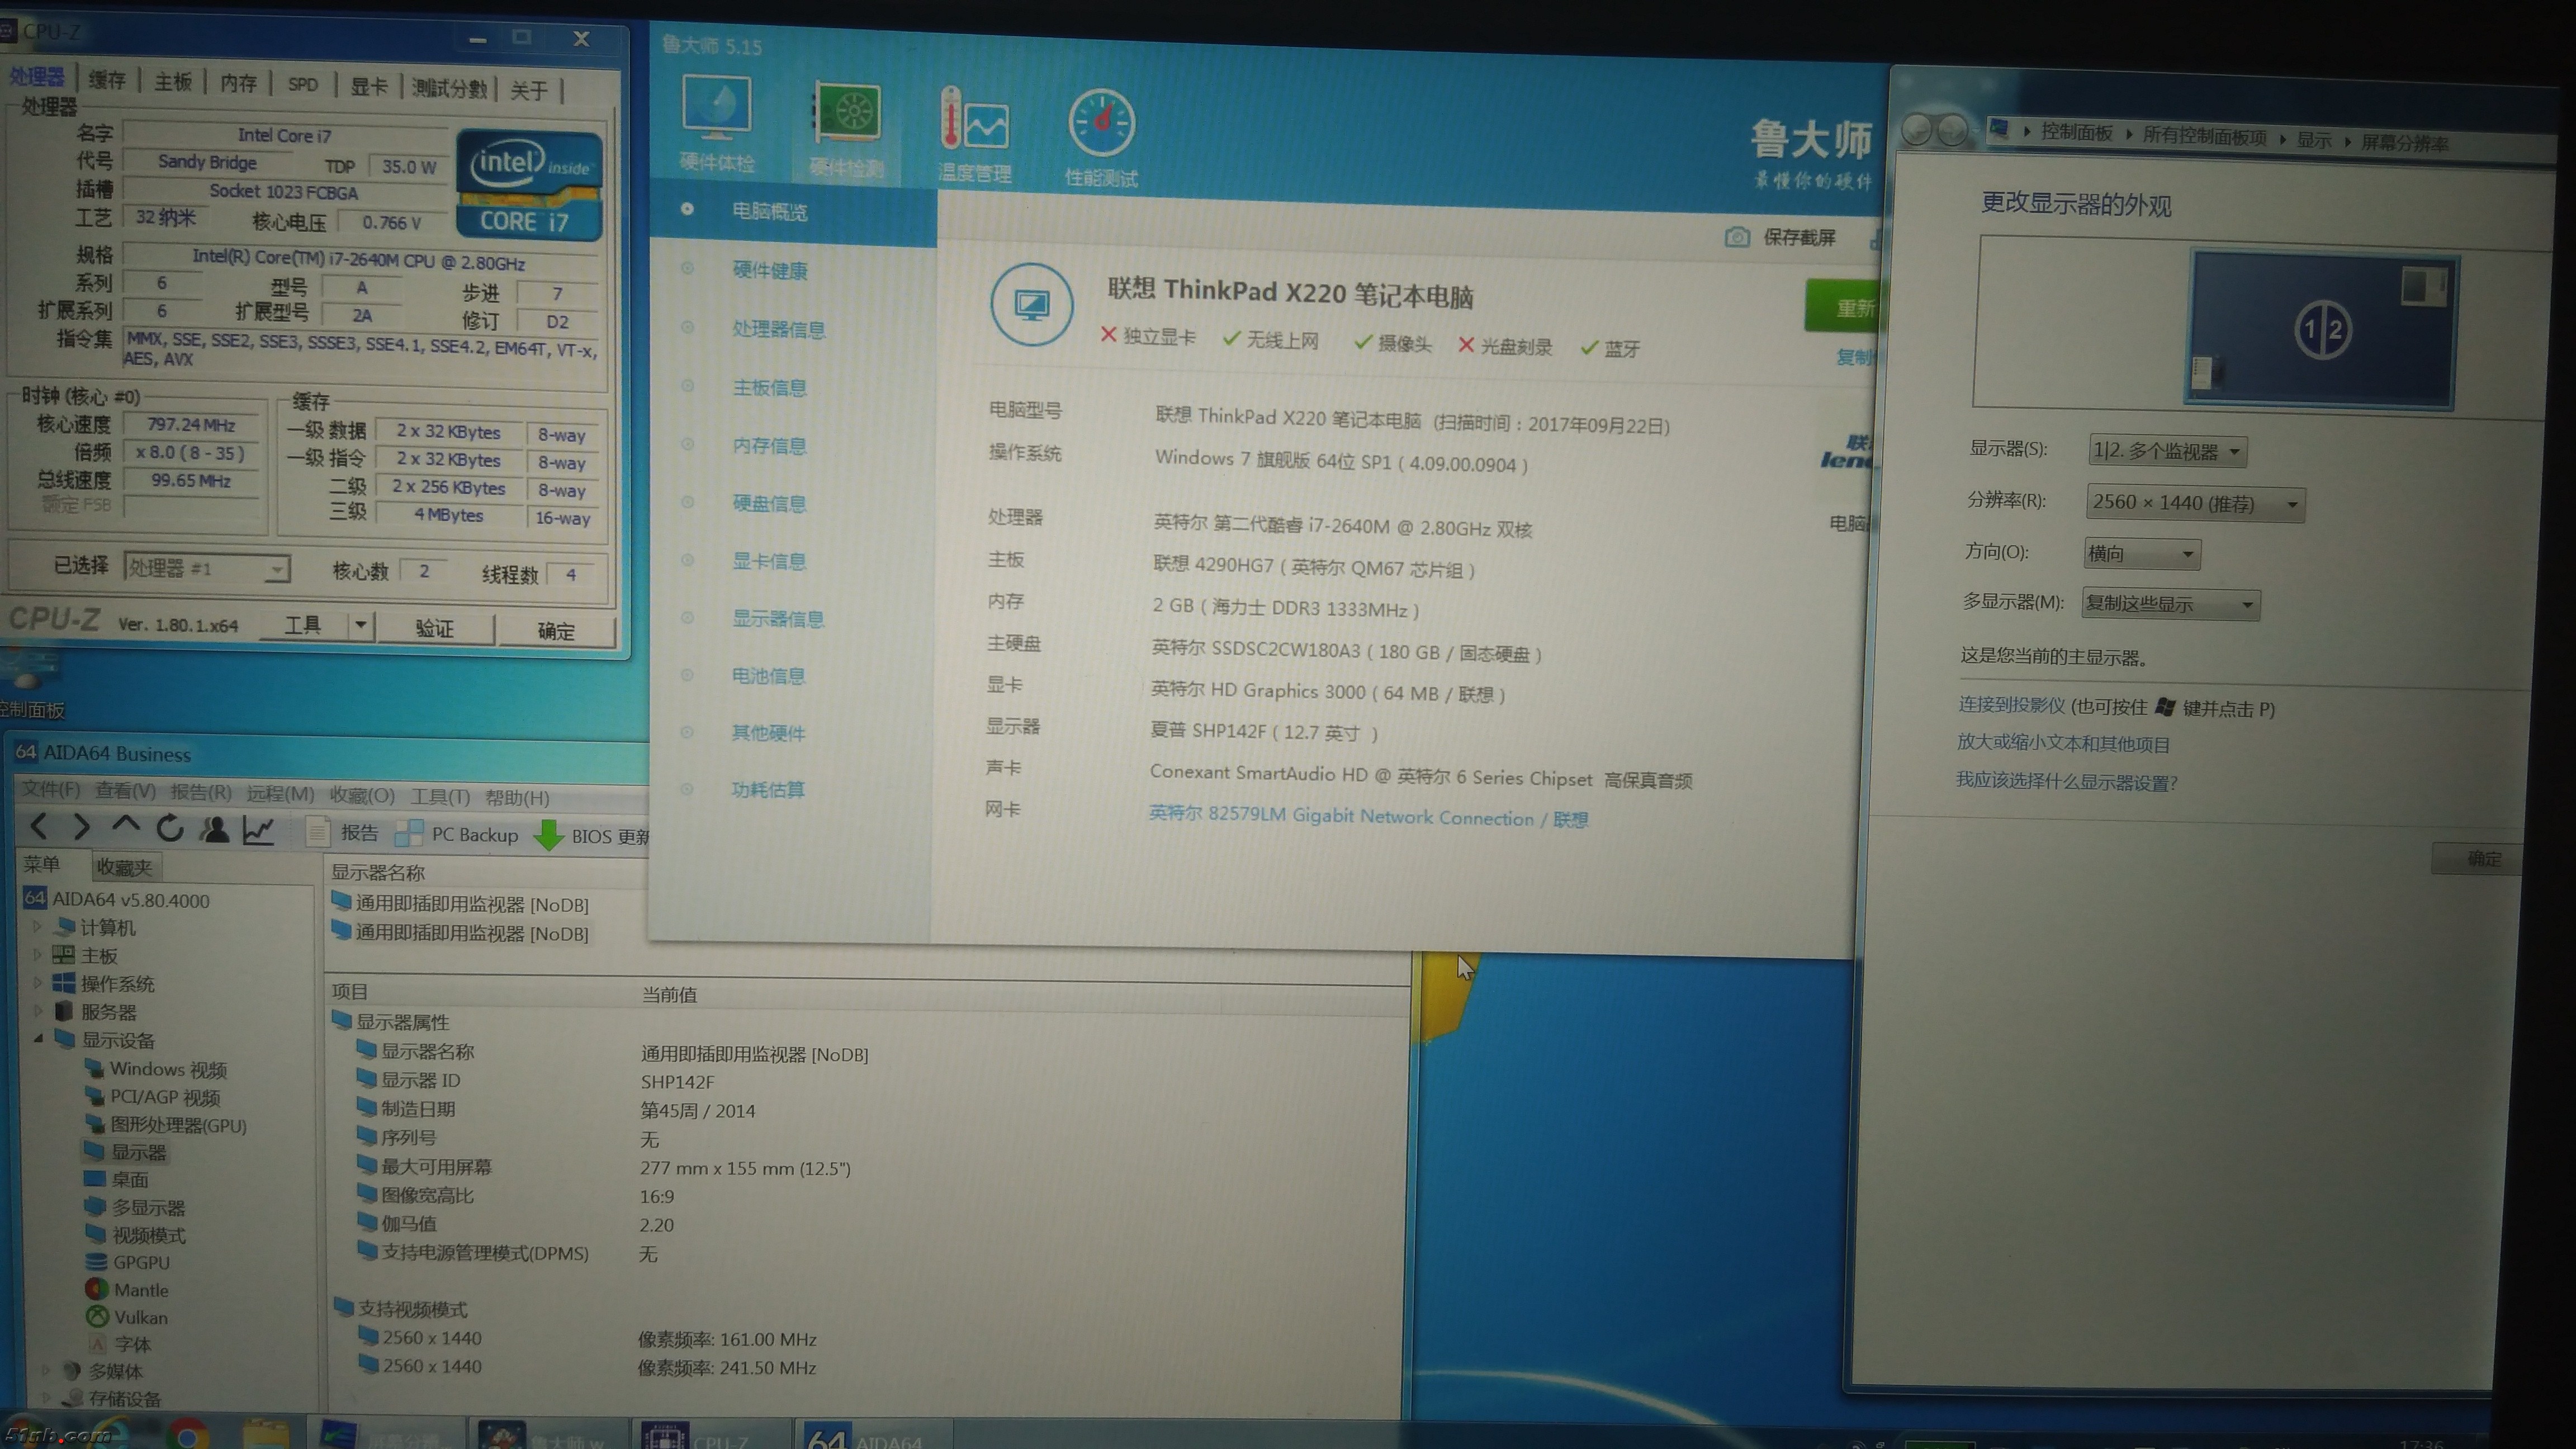Screen dimensions: 2576x1449
Task: Open AIDA64 报告 report toolbar item
Action: (343, 832)
